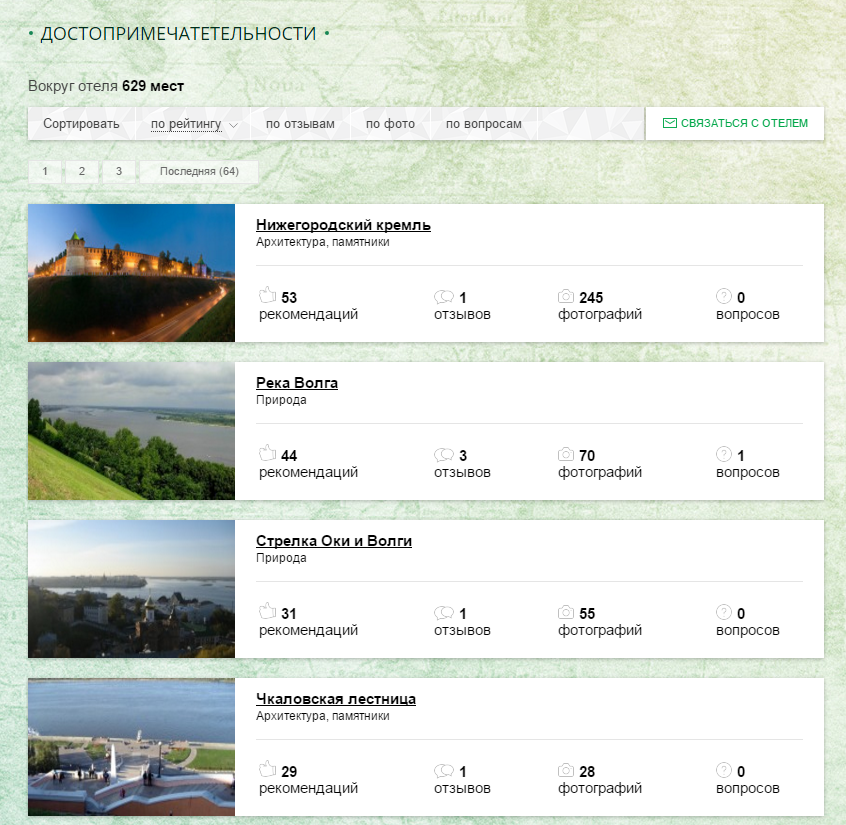846x825 pixels.
Task: Open the Чкаловская лестница photo thumbnail
Action: coord(131,747)
